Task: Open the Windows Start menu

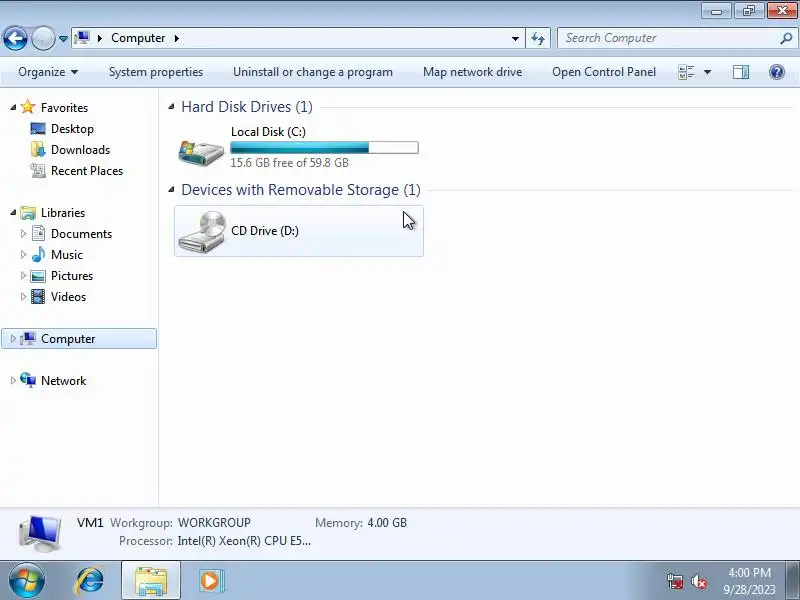Action: pos(27,581)
